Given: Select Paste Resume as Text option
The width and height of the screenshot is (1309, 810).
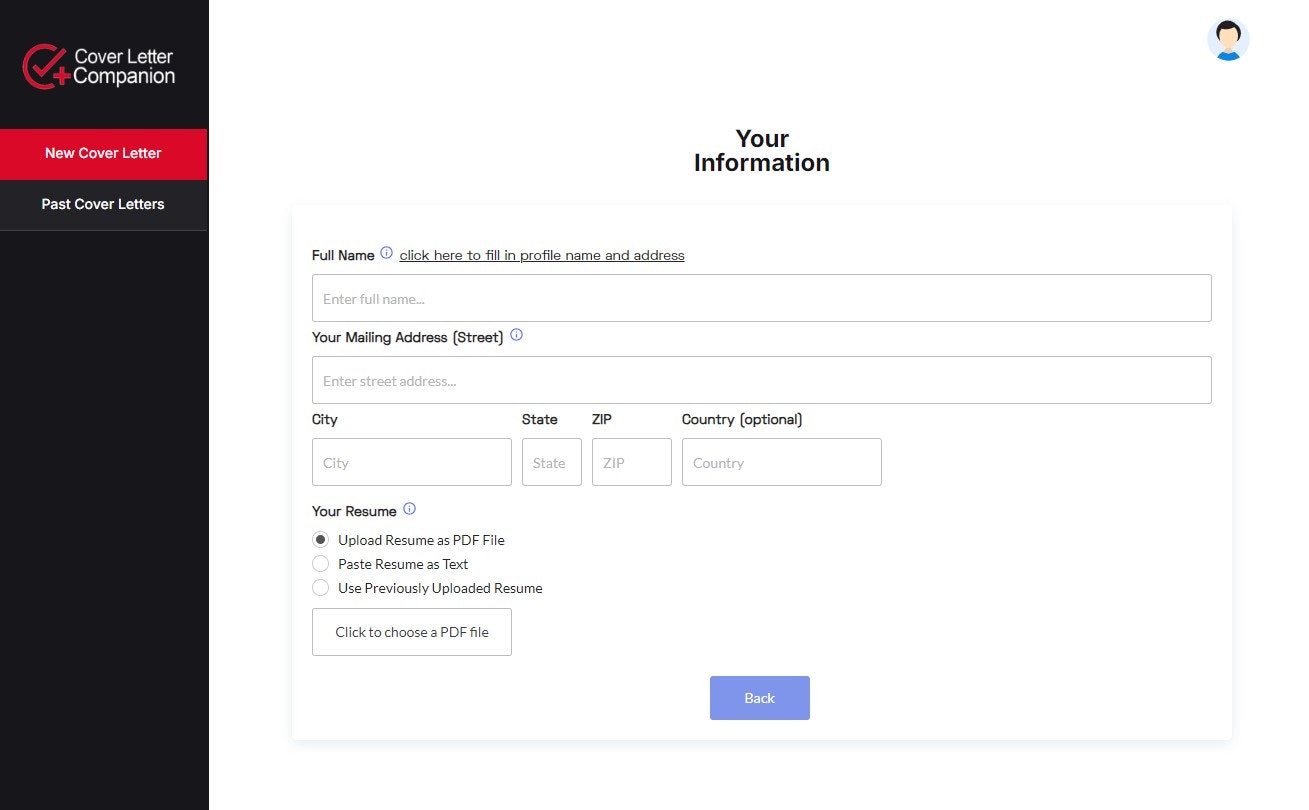Looking at the screenshot, I should pos(321,564).
